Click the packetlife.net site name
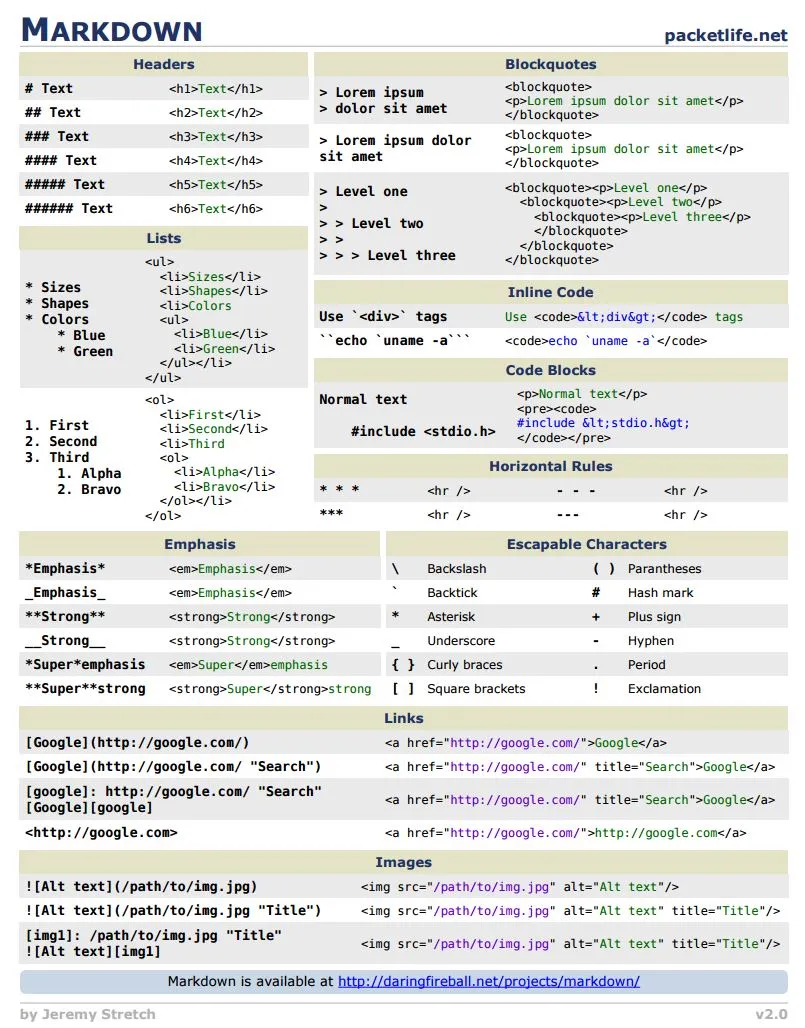 coord(726,35)
